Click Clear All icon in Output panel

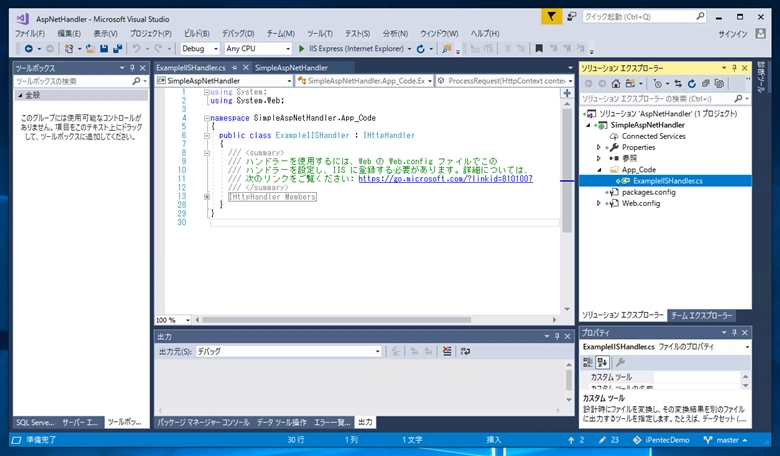[x=447, y=351]
